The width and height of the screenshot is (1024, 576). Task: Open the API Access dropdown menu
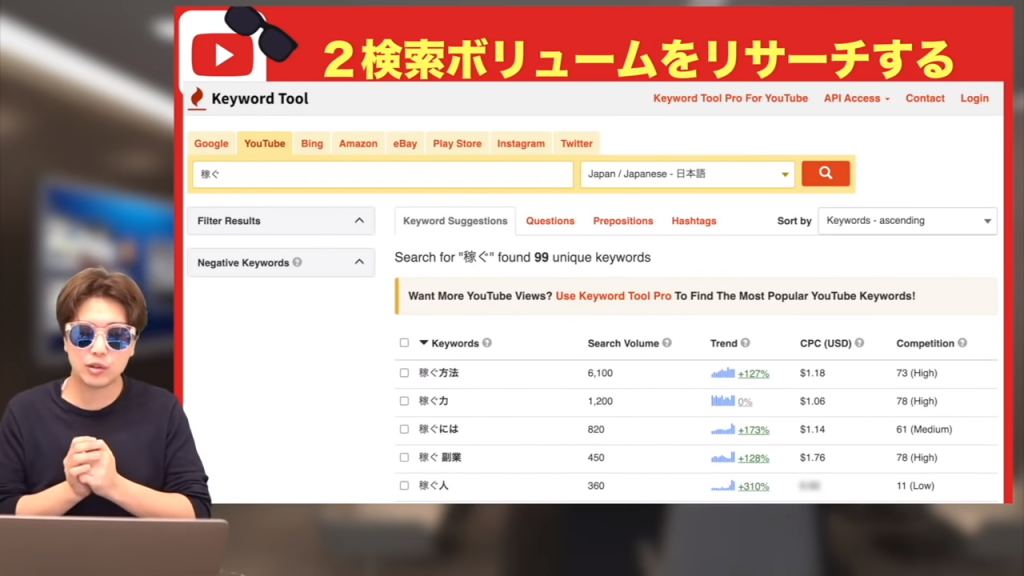tap(856, 98)
